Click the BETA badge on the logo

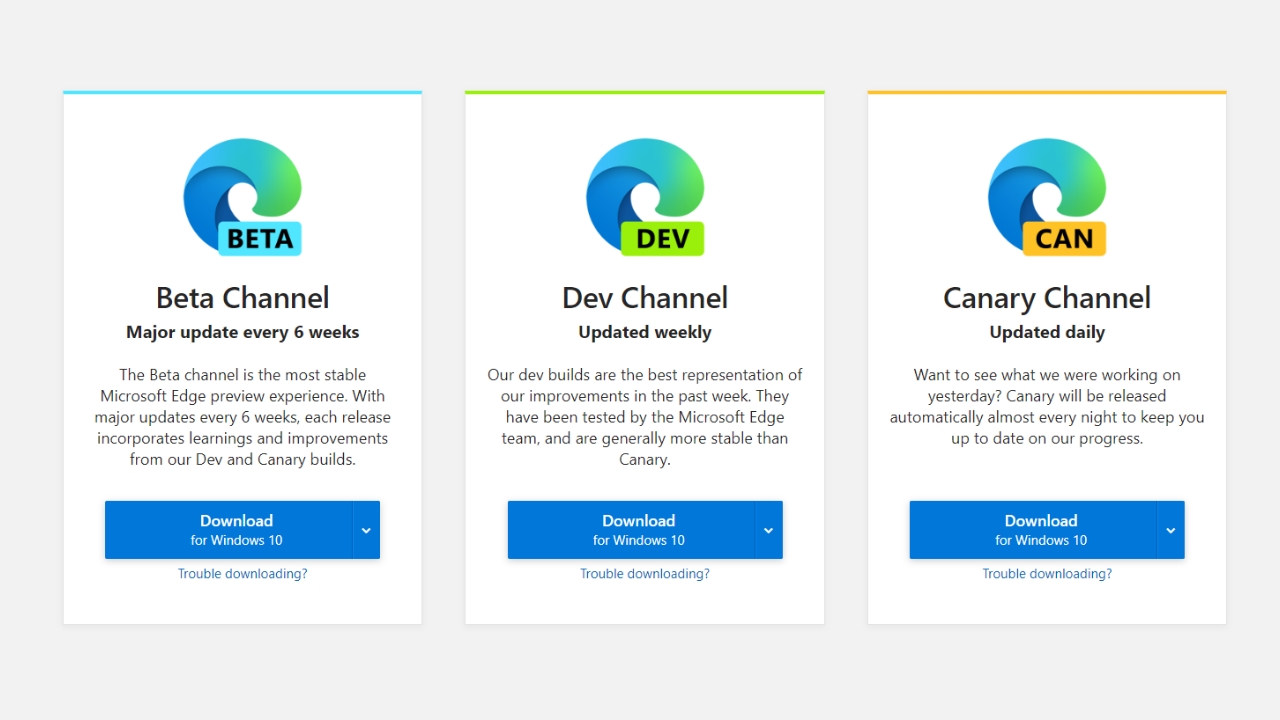(x=260, y=239)
